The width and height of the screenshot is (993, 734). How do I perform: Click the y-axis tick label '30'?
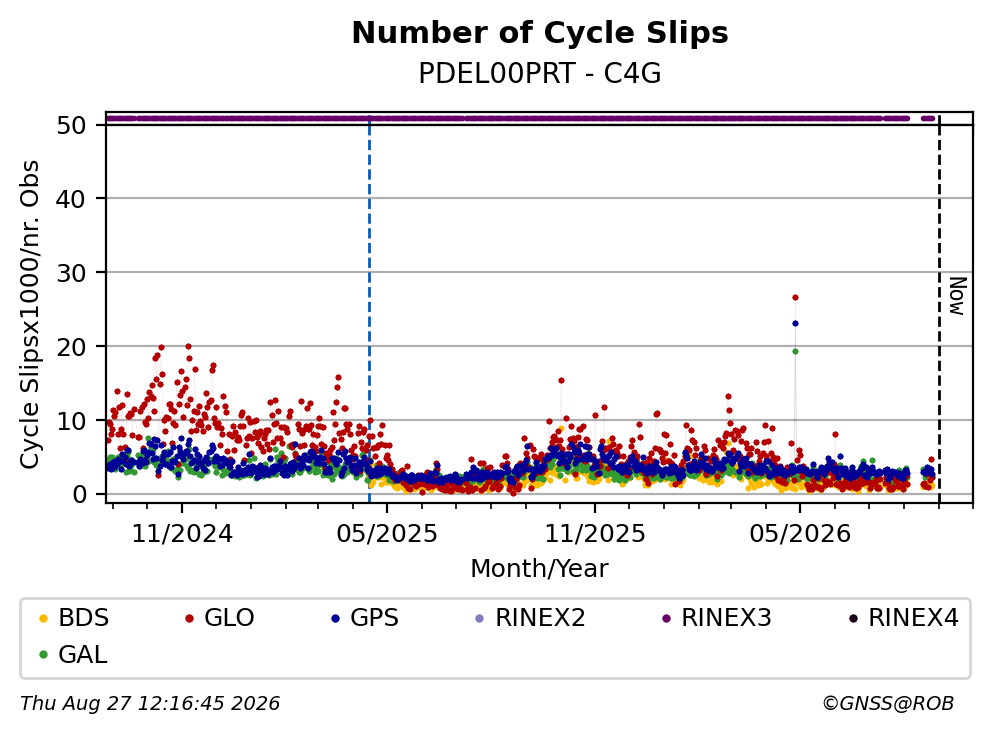coord(71,273)
